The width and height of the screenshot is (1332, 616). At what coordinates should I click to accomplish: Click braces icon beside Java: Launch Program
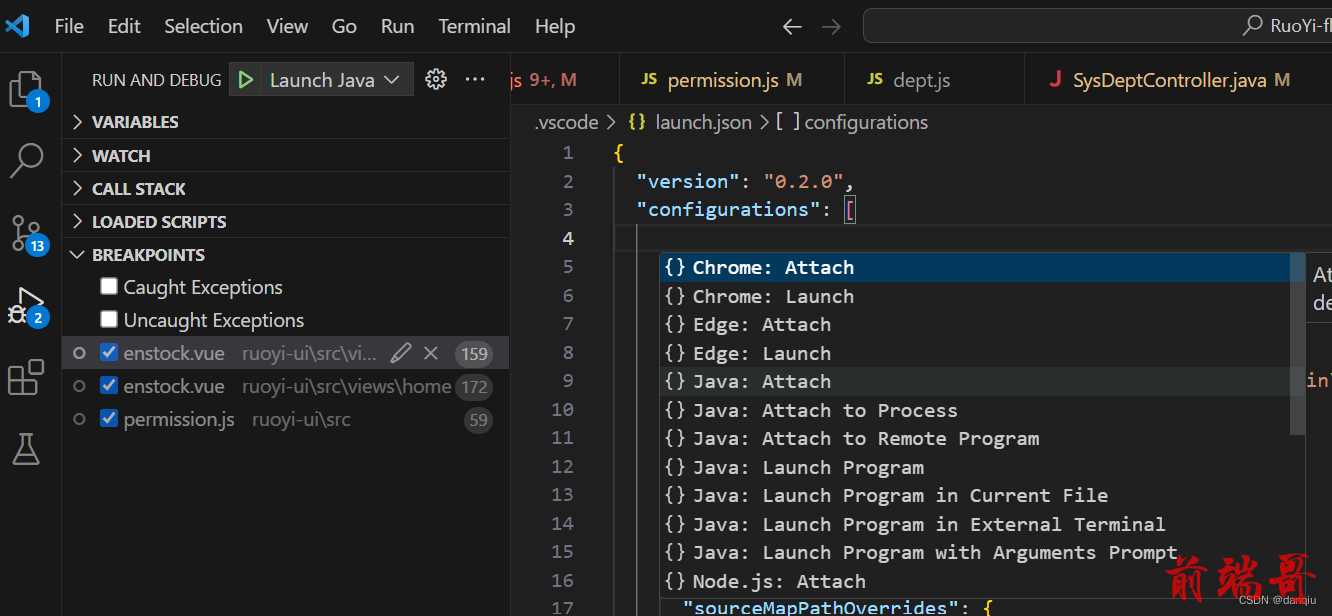click(x=675, y=468)
